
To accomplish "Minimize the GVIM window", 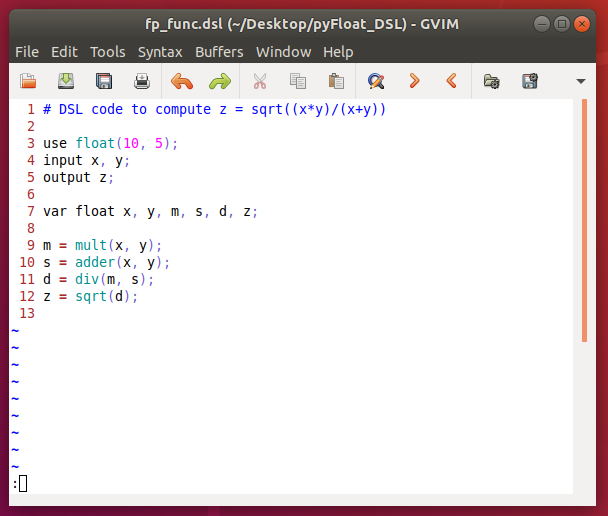I will (x=542, y=24).
